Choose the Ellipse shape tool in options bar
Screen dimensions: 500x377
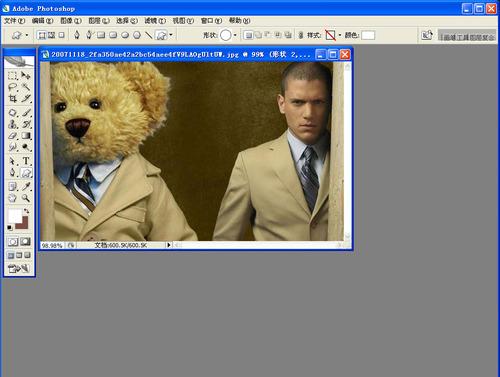pyautogui.click(x=125, y=35)
